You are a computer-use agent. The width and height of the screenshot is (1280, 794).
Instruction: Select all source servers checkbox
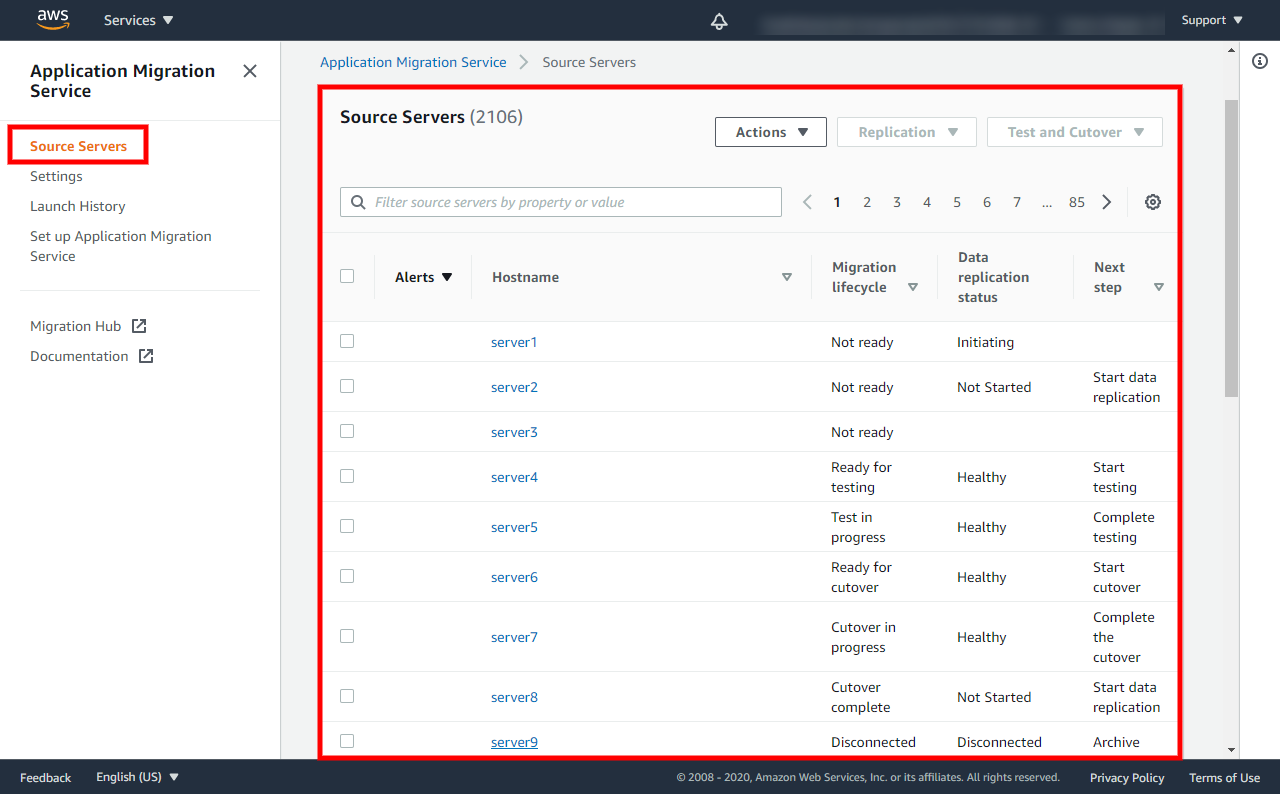(347, 276)
